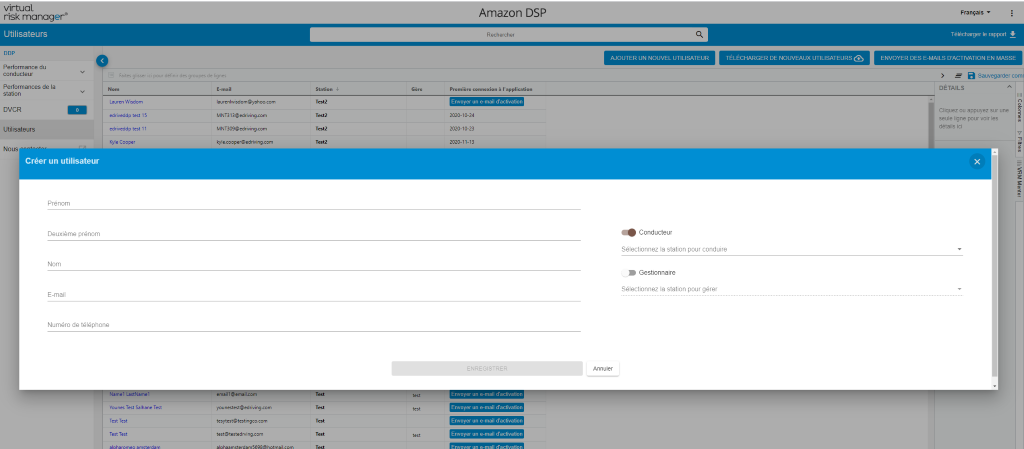Click the Enregistrer button
This screenshot has width=1024, height=449.
487,369
